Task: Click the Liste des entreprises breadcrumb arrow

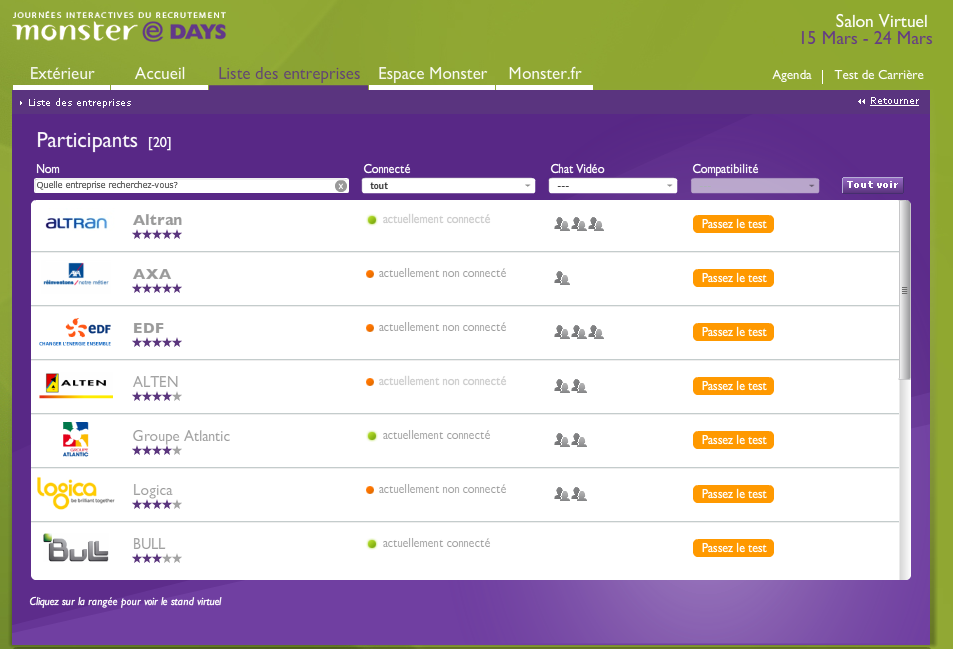Action: point(21,103)
